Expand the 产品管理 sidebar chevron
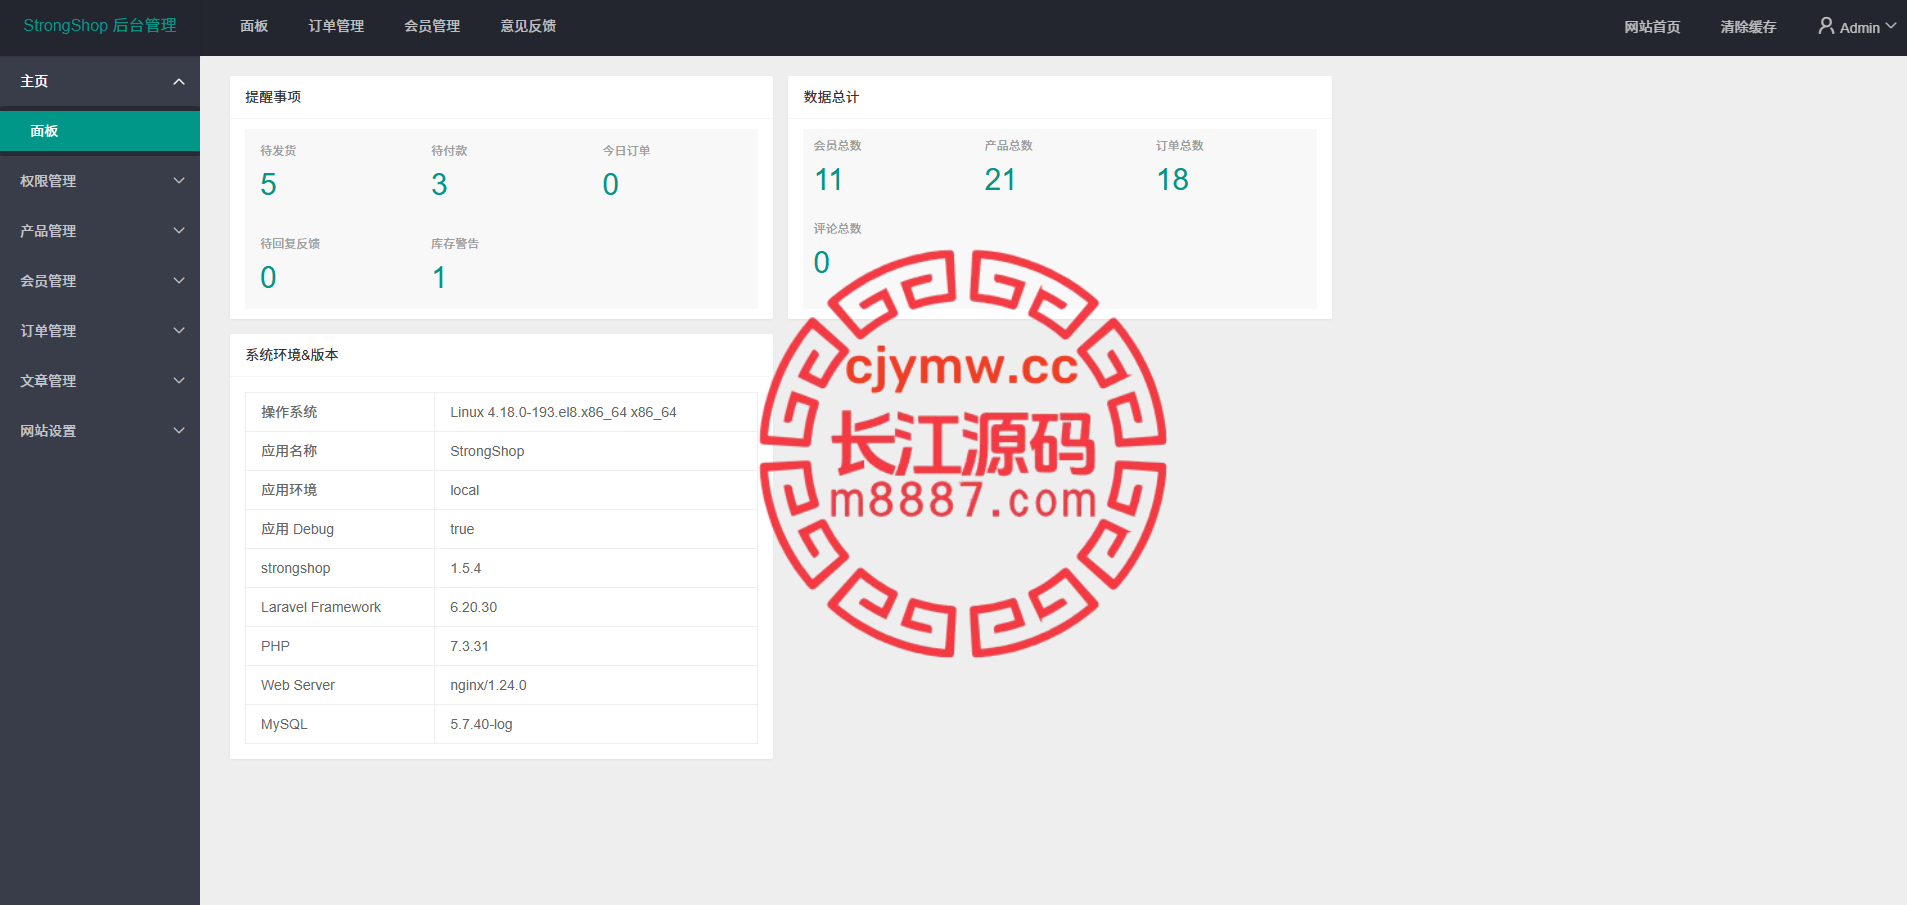This screenshot has height=905, width=1907. tap(179, 231)
